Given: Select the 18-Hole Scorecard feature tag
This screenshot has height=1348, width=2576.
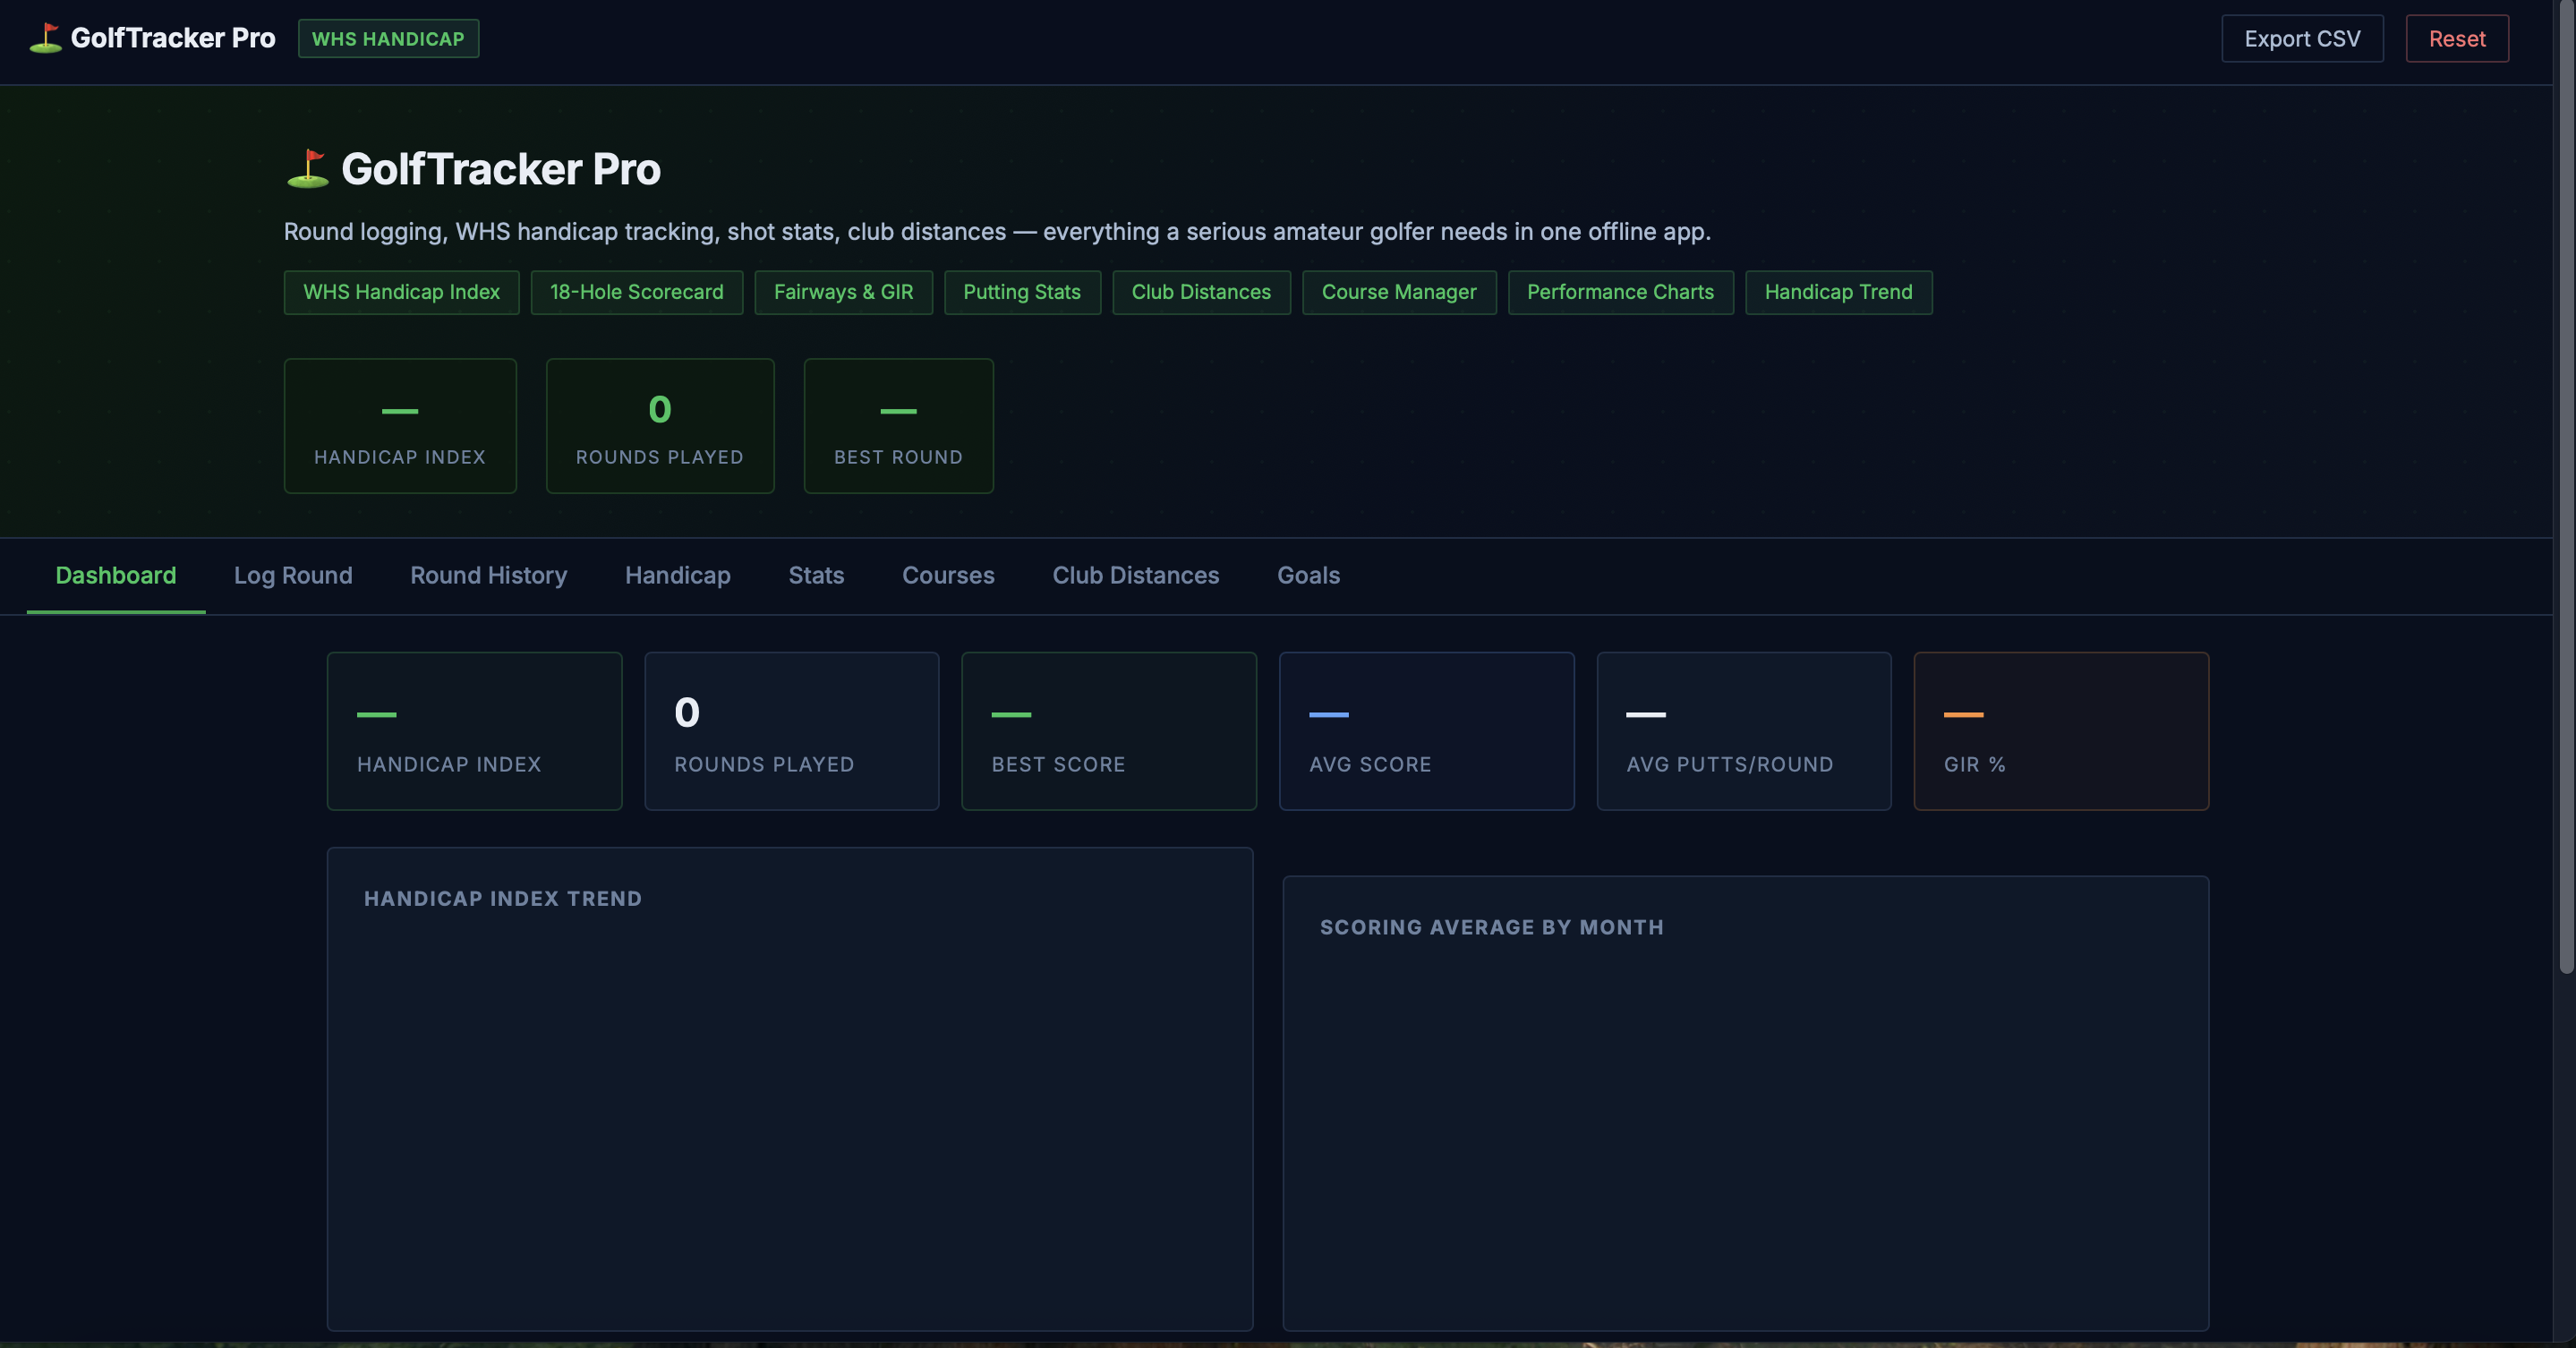Looking at the screenshot, I should (636, 292).
